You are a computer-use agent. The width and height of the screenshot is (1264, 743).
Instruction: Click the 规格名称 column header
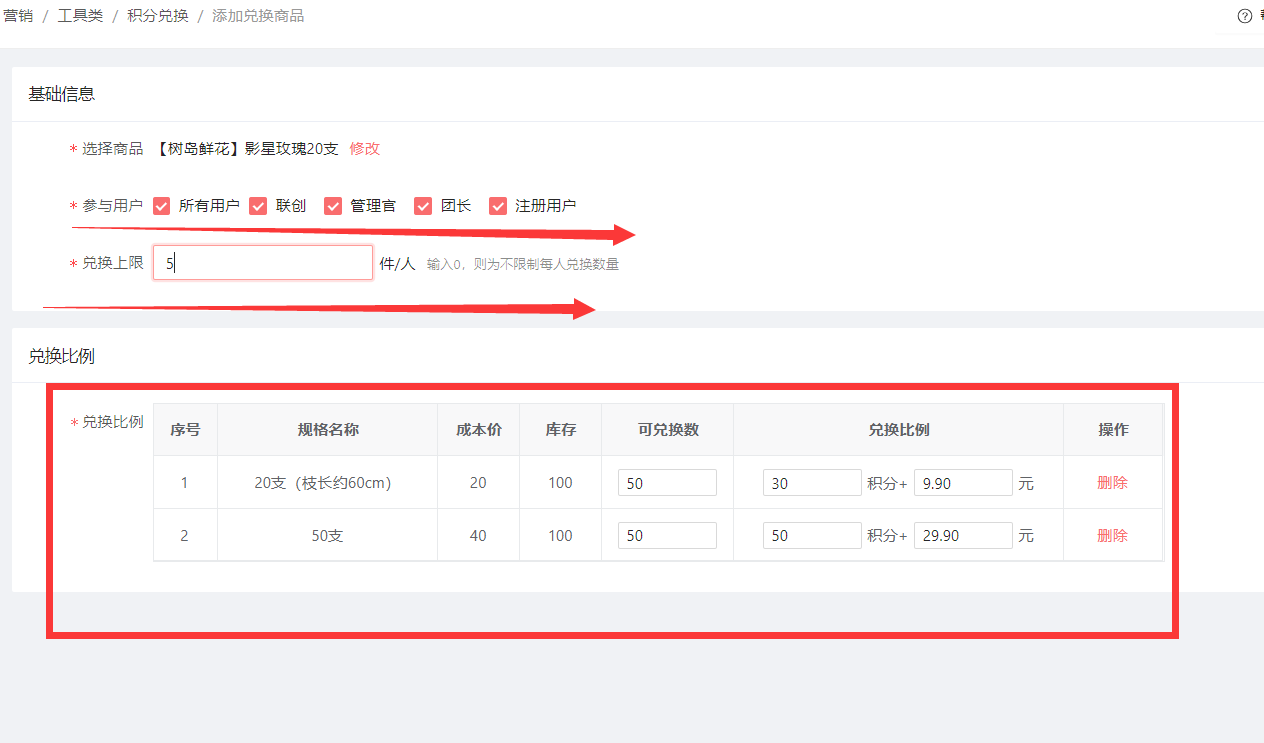tap(328, 430)
